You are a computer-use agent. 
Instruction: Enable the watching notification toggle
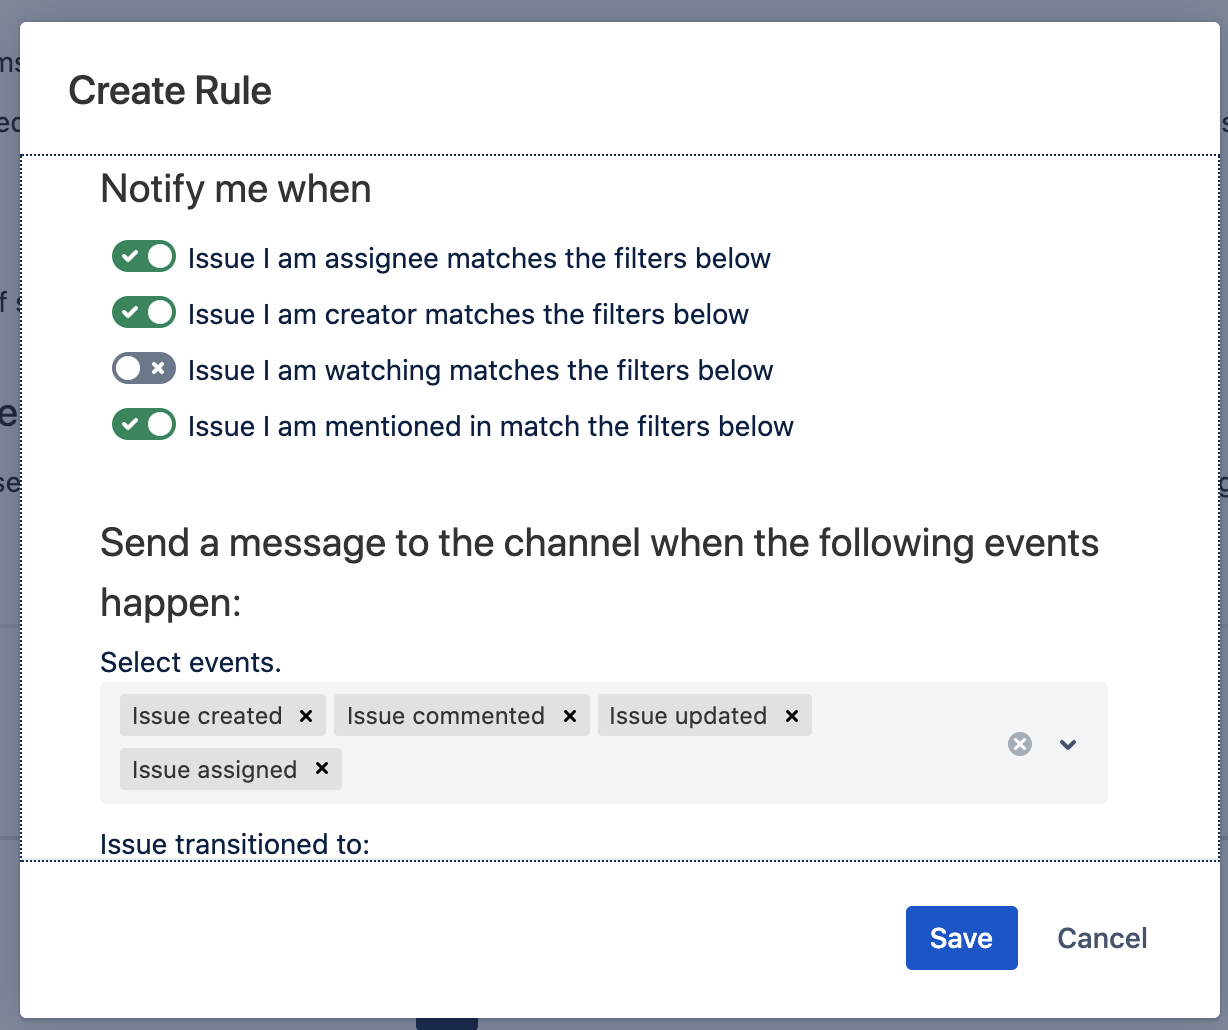click(144, 369)
